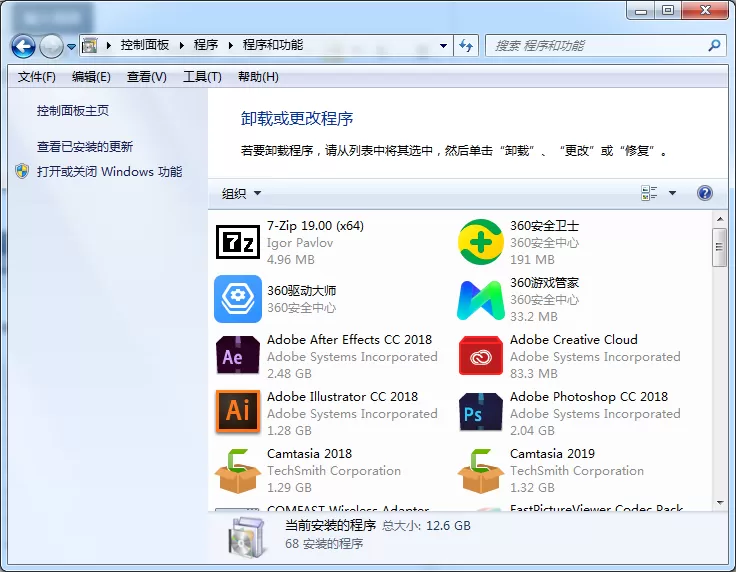Open 打开或关闭 Windows 功能 link
Screen dimensions: 736x572
109,172
